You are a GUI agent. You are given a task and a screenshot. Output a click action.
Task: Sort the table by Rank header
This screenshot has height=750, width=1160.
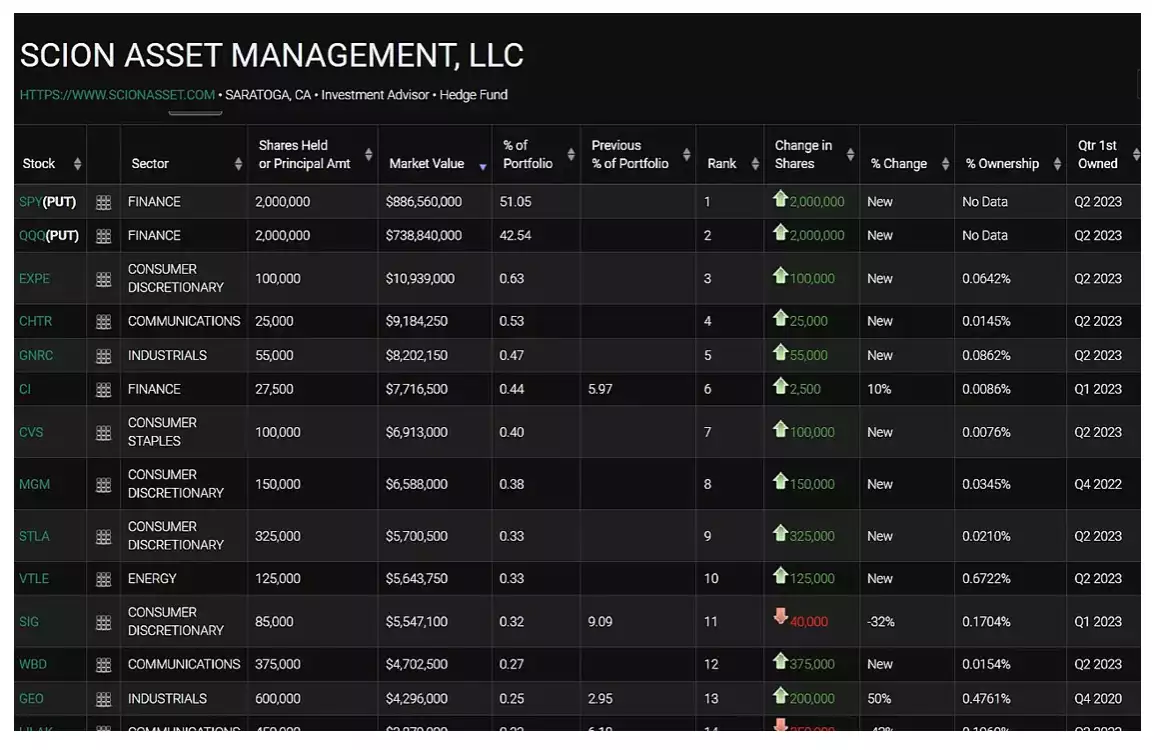click(x=722, y=164)
